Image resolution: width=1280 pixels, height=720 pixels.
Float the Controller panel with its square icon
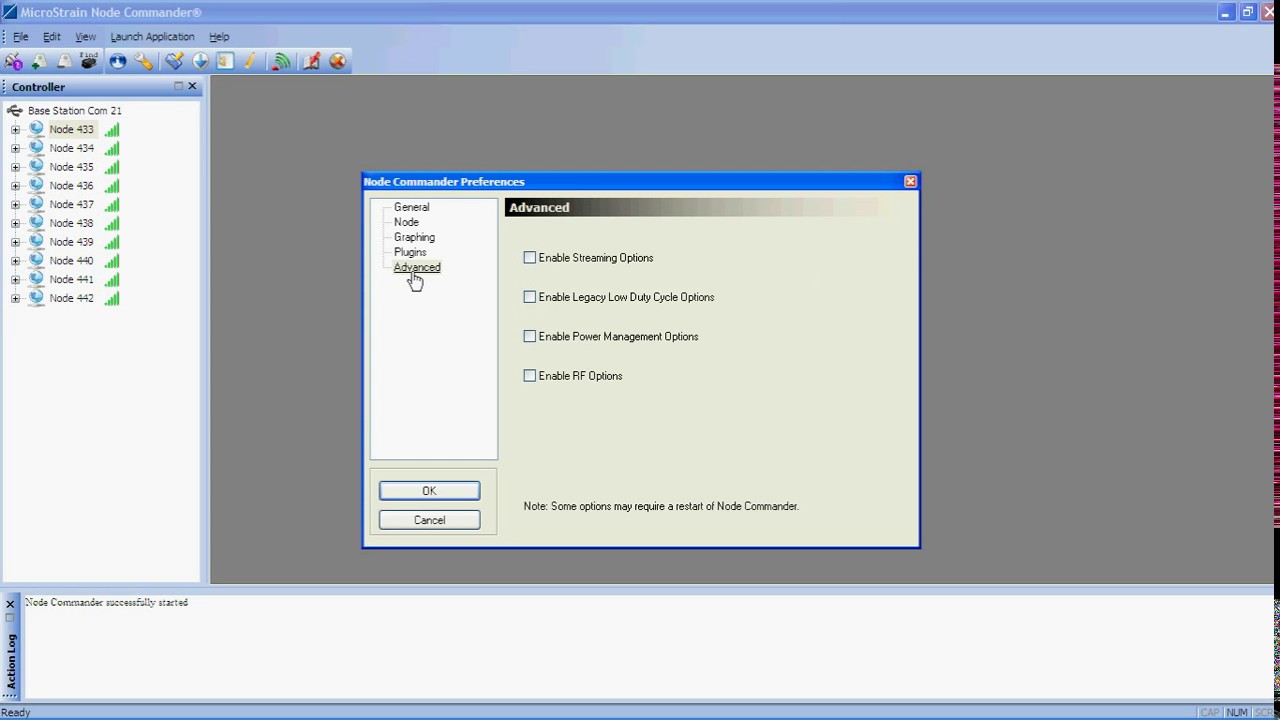[x=179, y=86]
